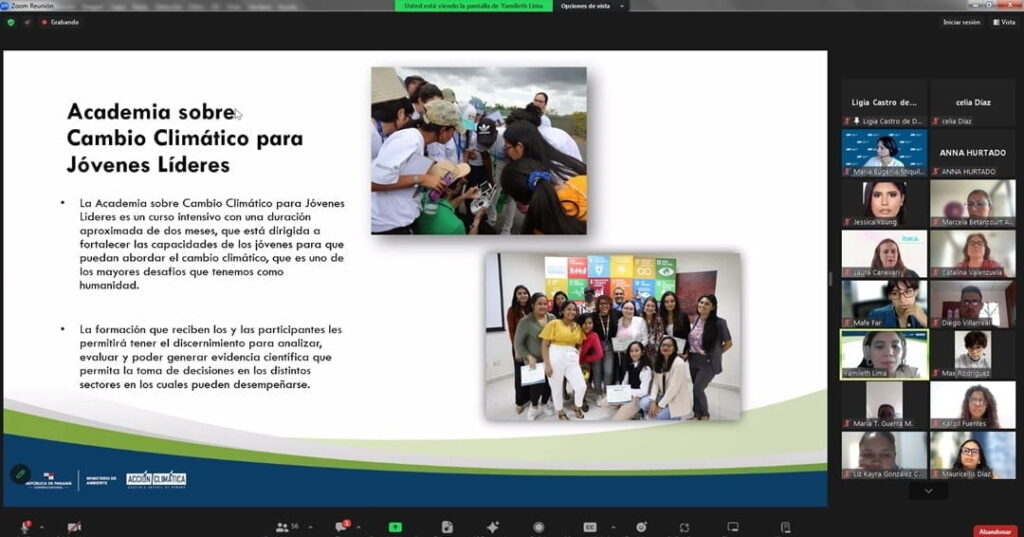Select Ligia Castro de D... participant tile
Image resolution: width=1024 pixels, height=537 pixels.
click(884, 103)
